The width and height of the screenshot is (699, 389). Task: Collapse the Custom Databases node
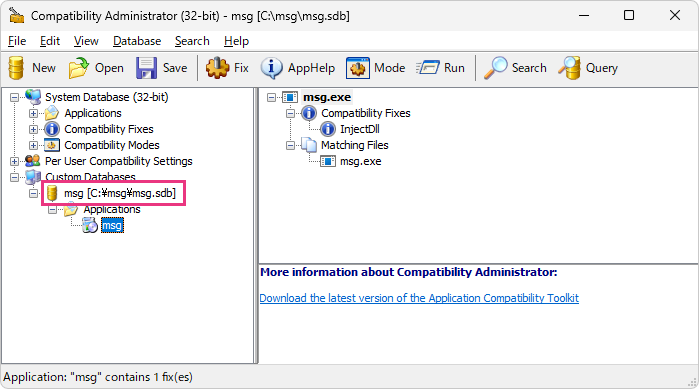click(15, 177)
